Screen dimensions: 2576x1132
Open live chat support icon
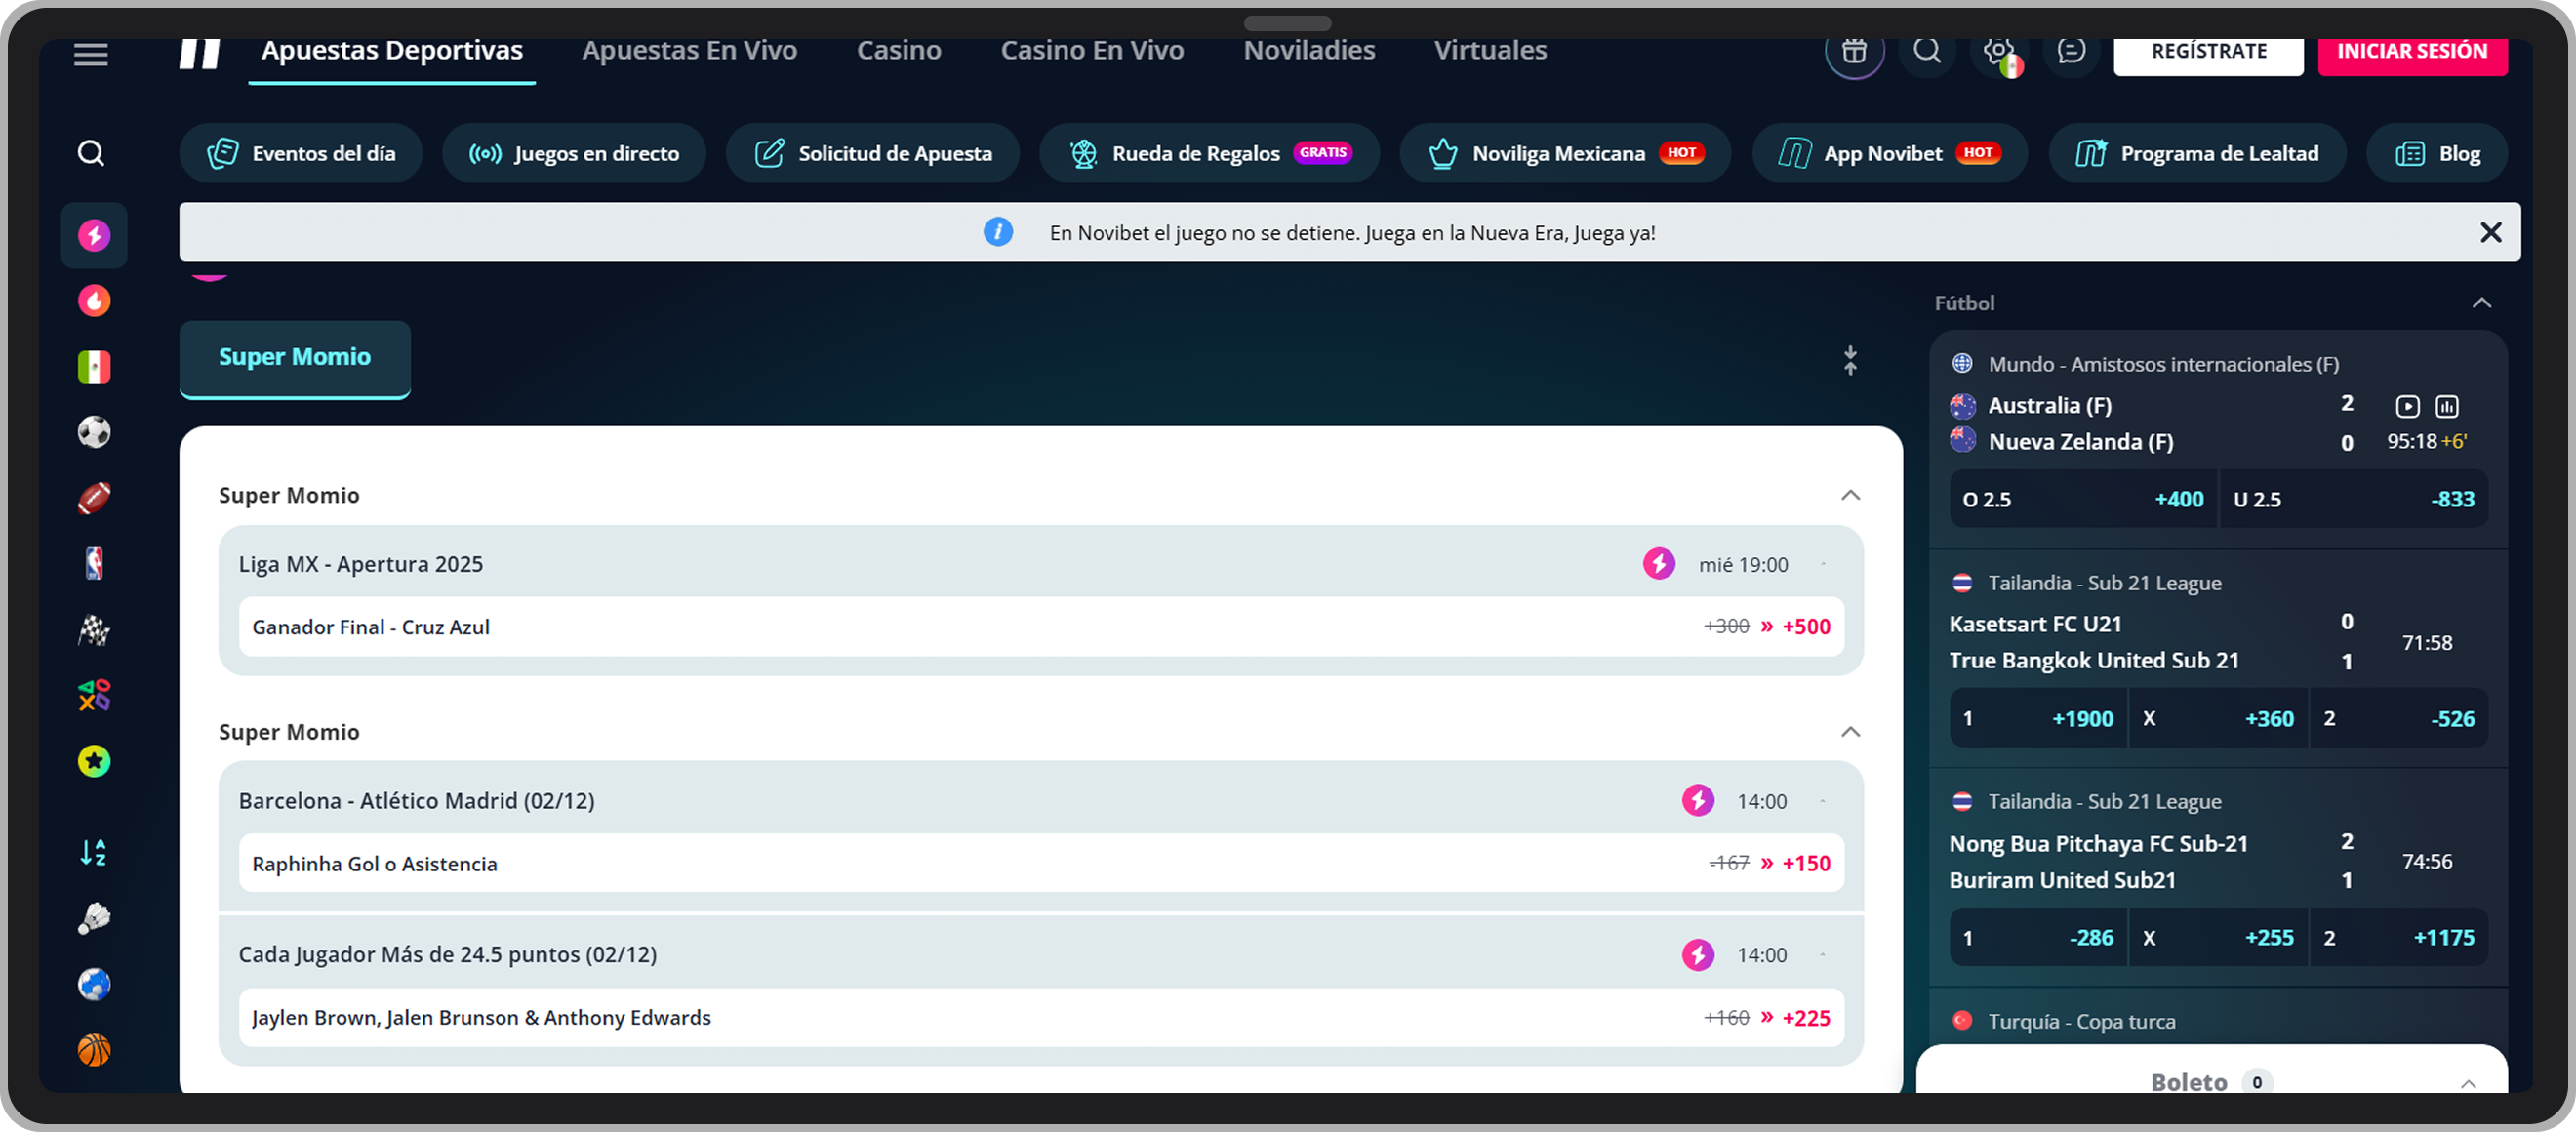pos(2071,51)
